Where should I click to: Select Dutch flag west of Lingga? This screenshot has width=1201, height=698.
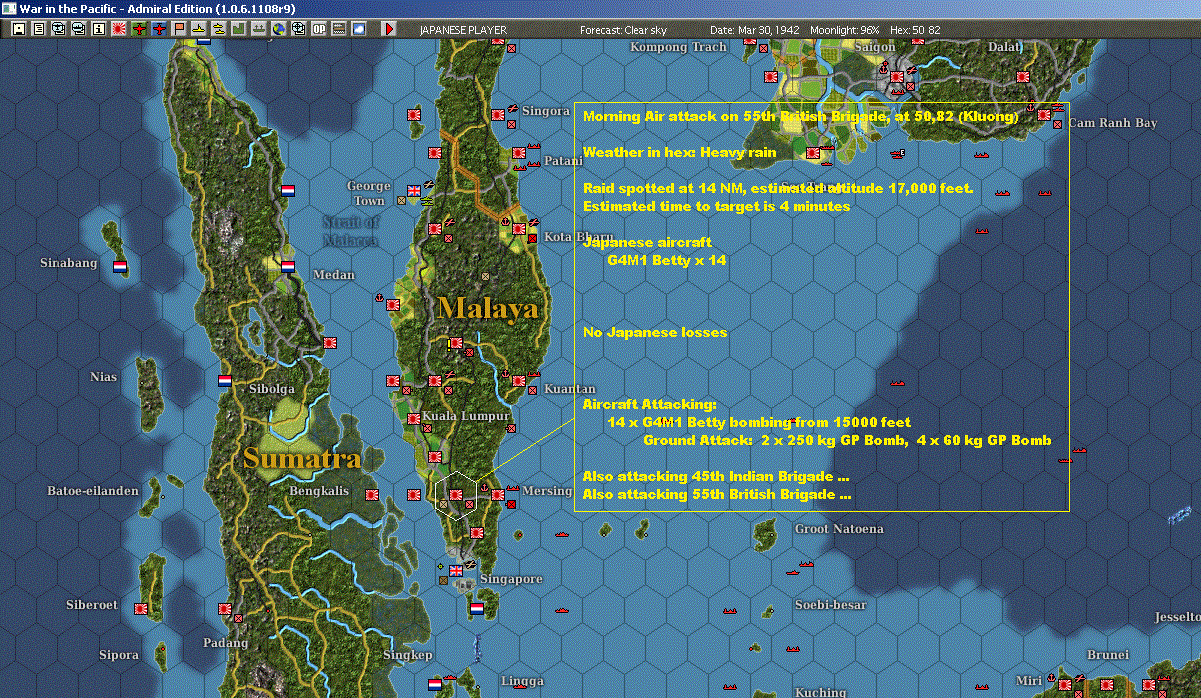click(x=435, y=684)
